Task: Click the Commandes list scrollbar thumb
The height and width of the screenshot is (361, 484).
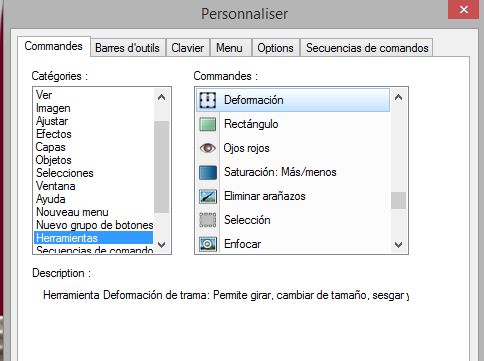Action: (398, 201)
